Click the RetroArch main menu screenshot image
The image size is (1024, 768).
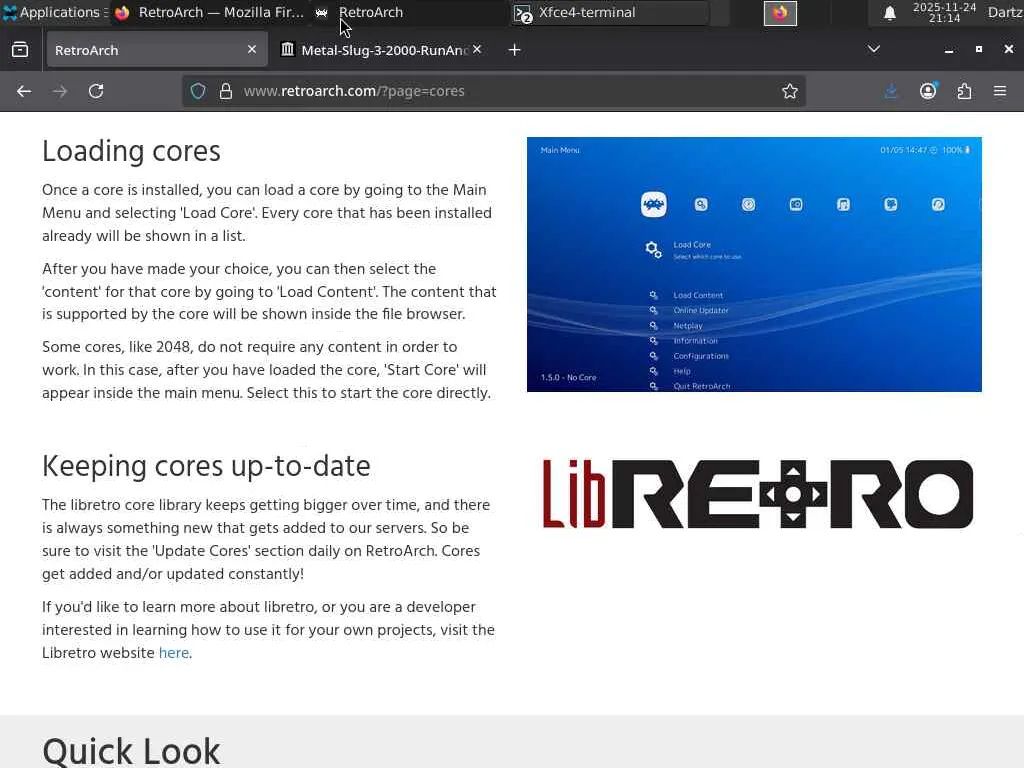tap(754, 264)
